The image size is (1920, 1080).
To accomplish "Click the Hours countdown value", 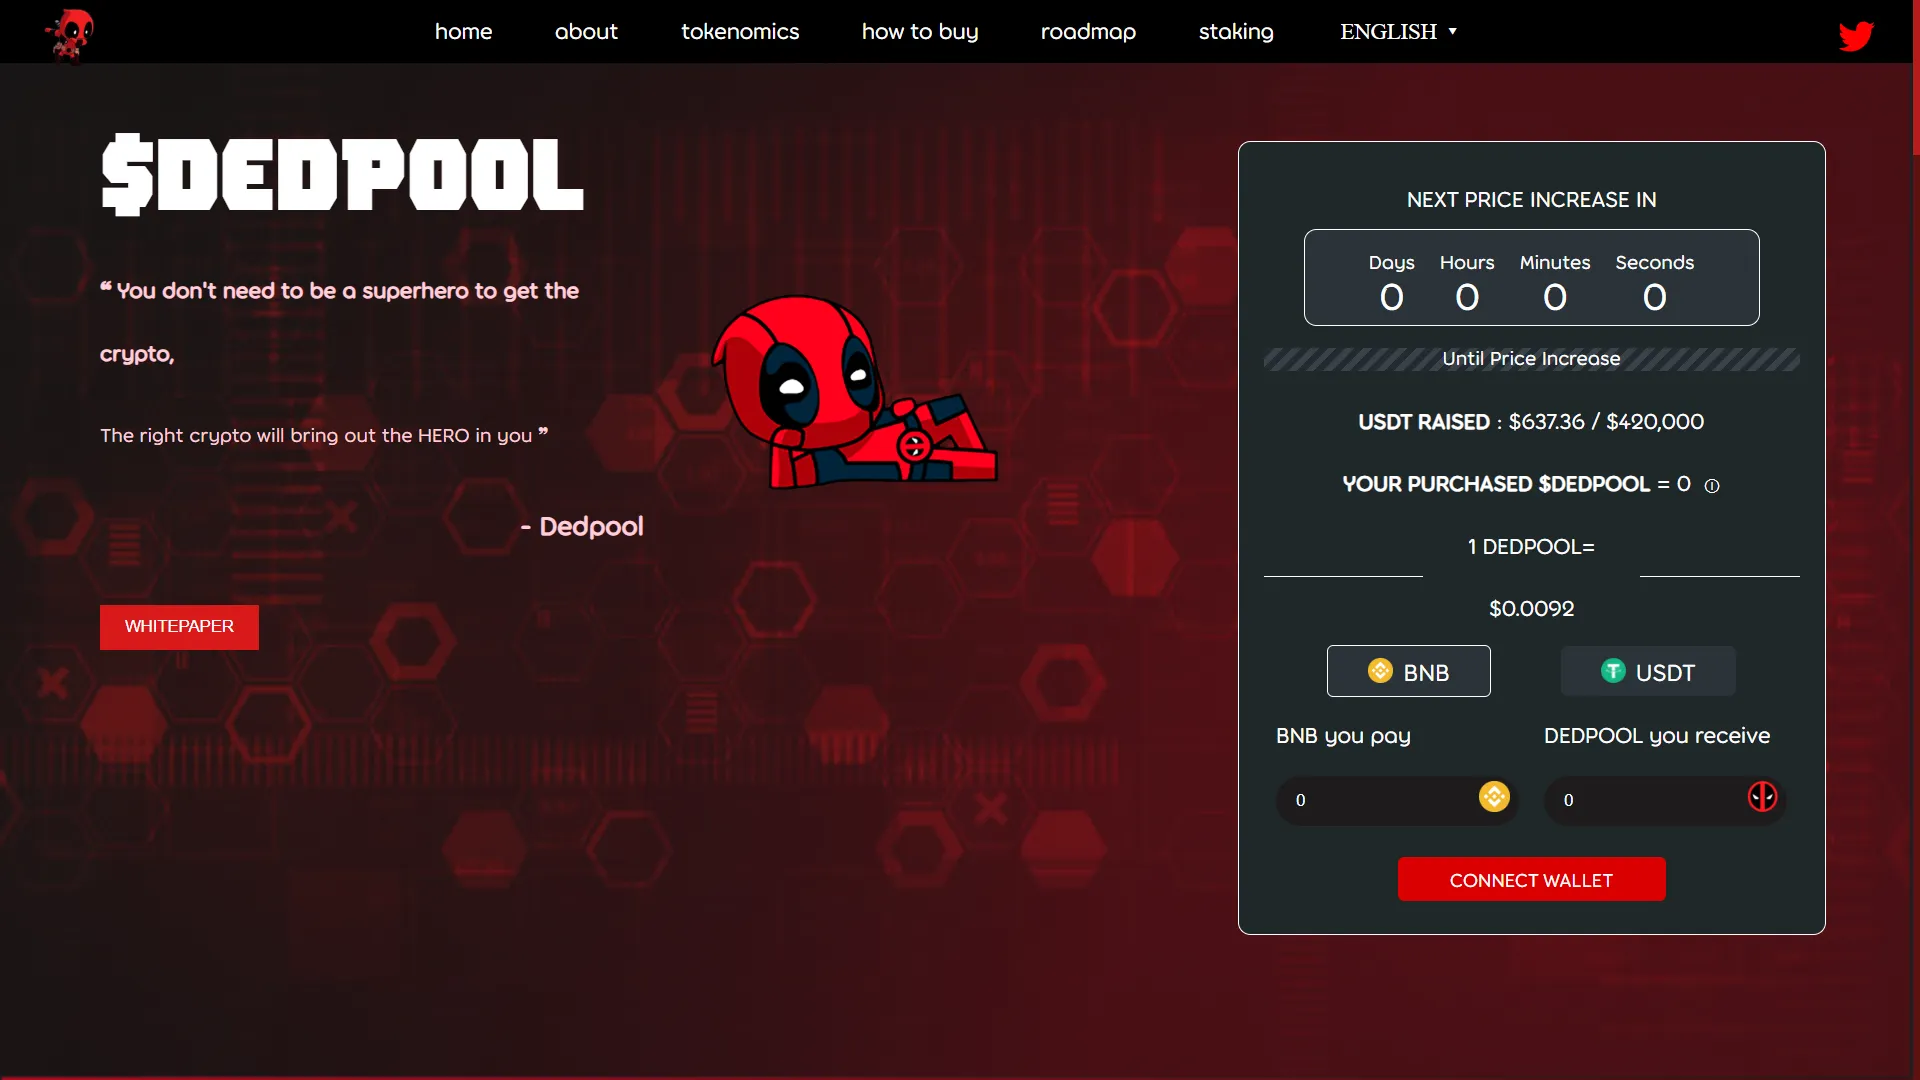I will [x=1467, y=298].
